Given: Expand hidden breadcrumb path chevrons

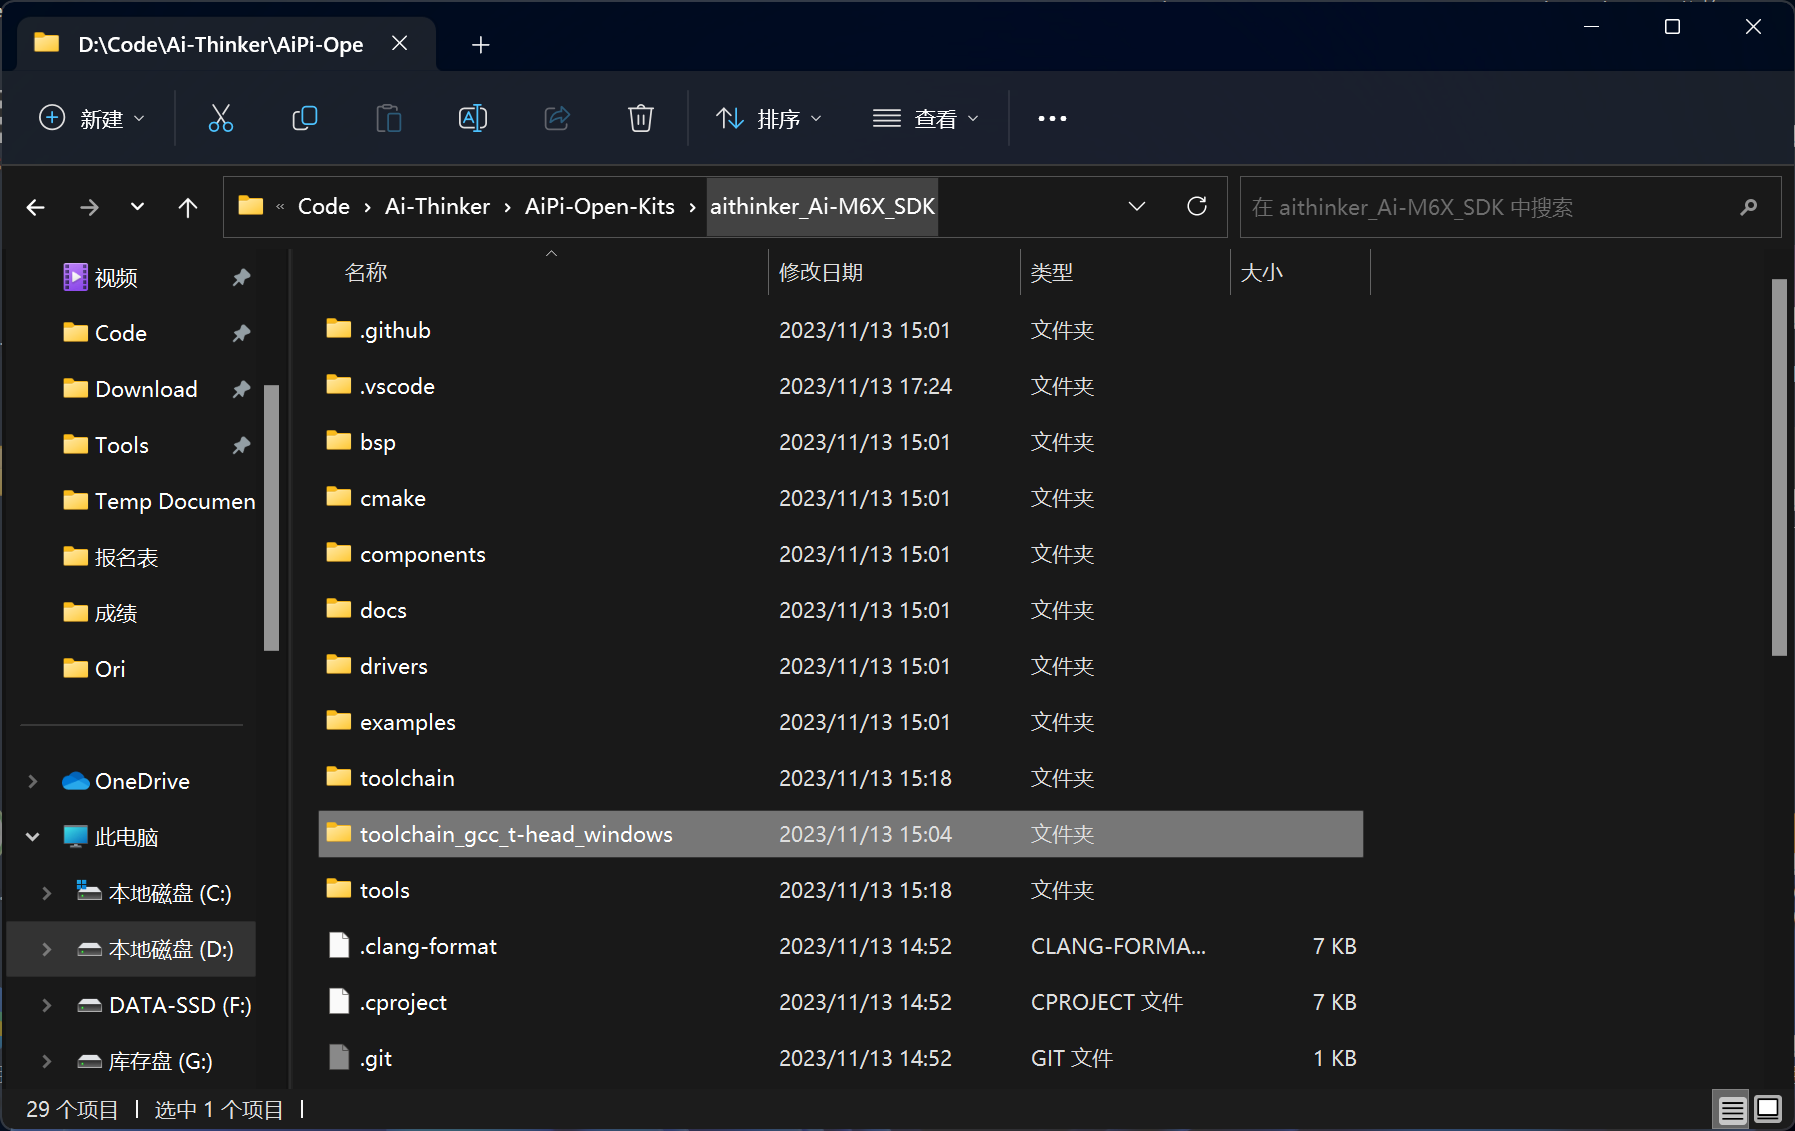Looking at the screenshot, I should click(280, 206).
